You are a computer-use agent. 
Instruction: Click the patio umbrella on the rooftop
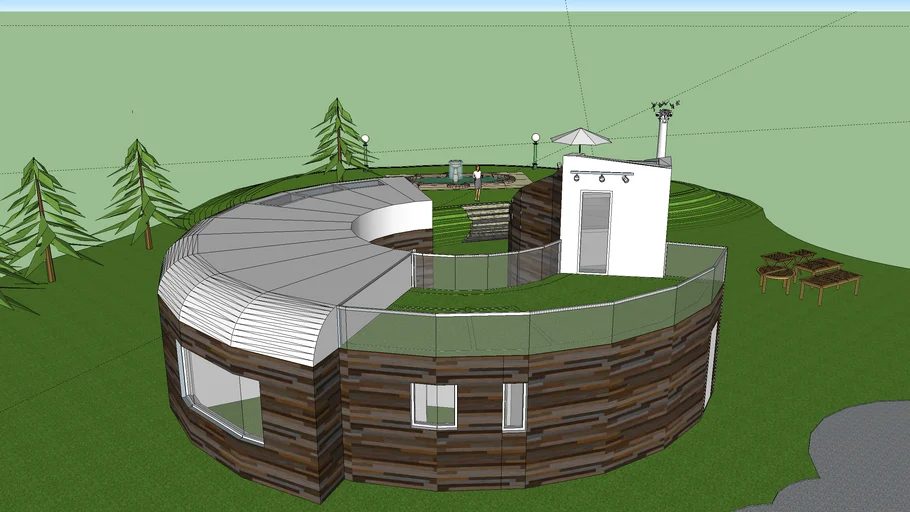[x=580, y=136]
